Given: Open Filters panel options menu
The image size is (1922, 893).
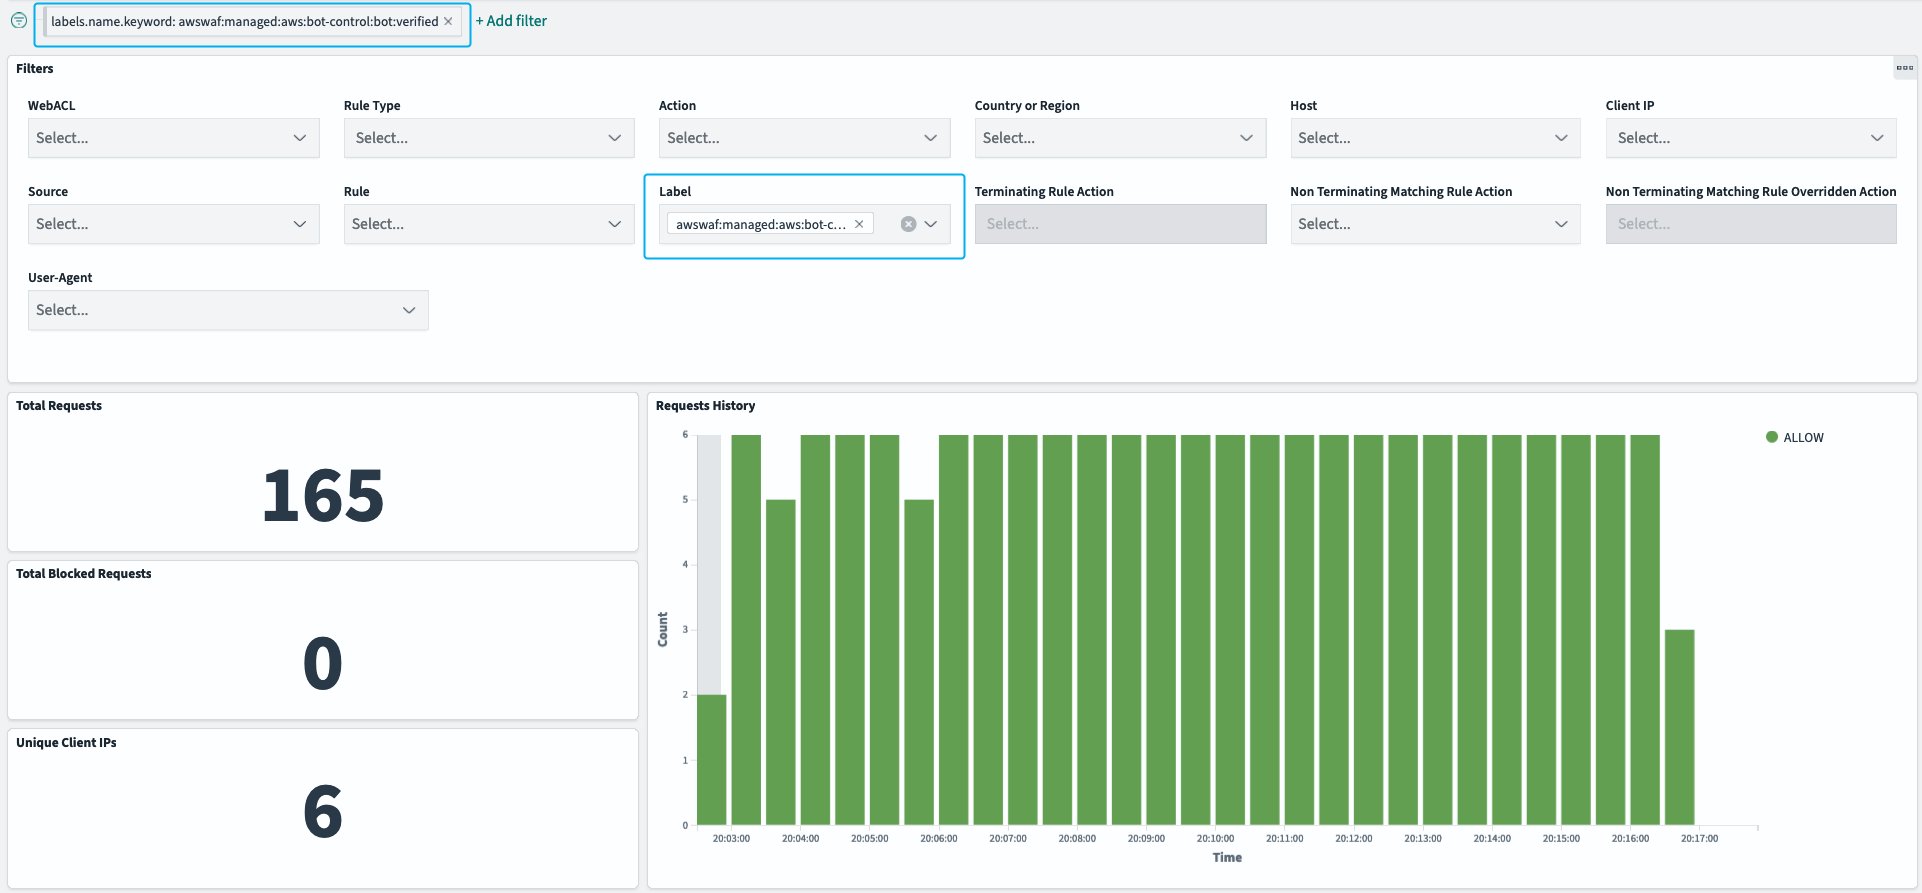Looking at the screenshot, I should coord(1904,68).
